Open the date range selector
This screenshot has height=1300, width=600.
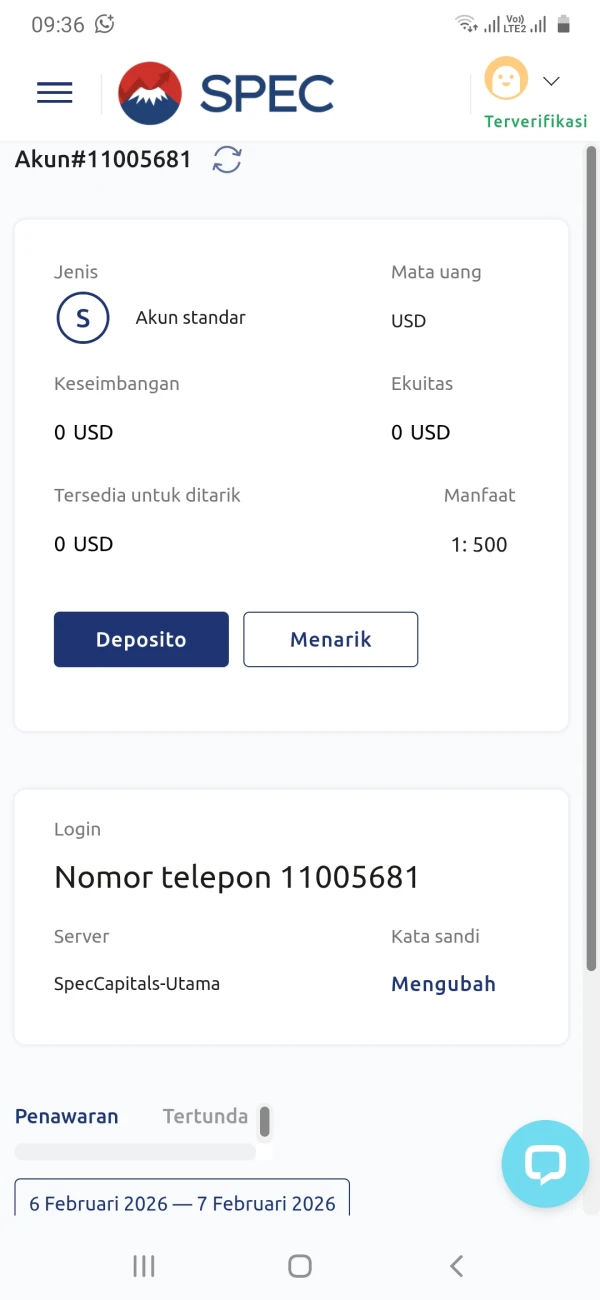coord(182,1201)
